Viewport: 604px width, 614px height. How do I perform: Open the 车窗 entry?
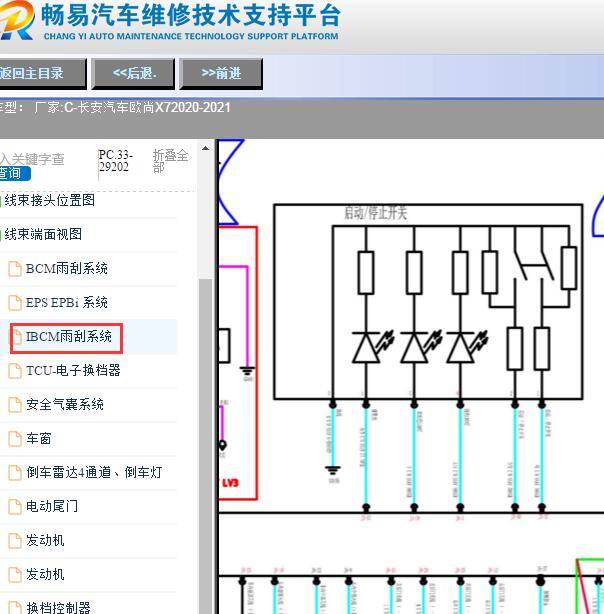(39, 439)
